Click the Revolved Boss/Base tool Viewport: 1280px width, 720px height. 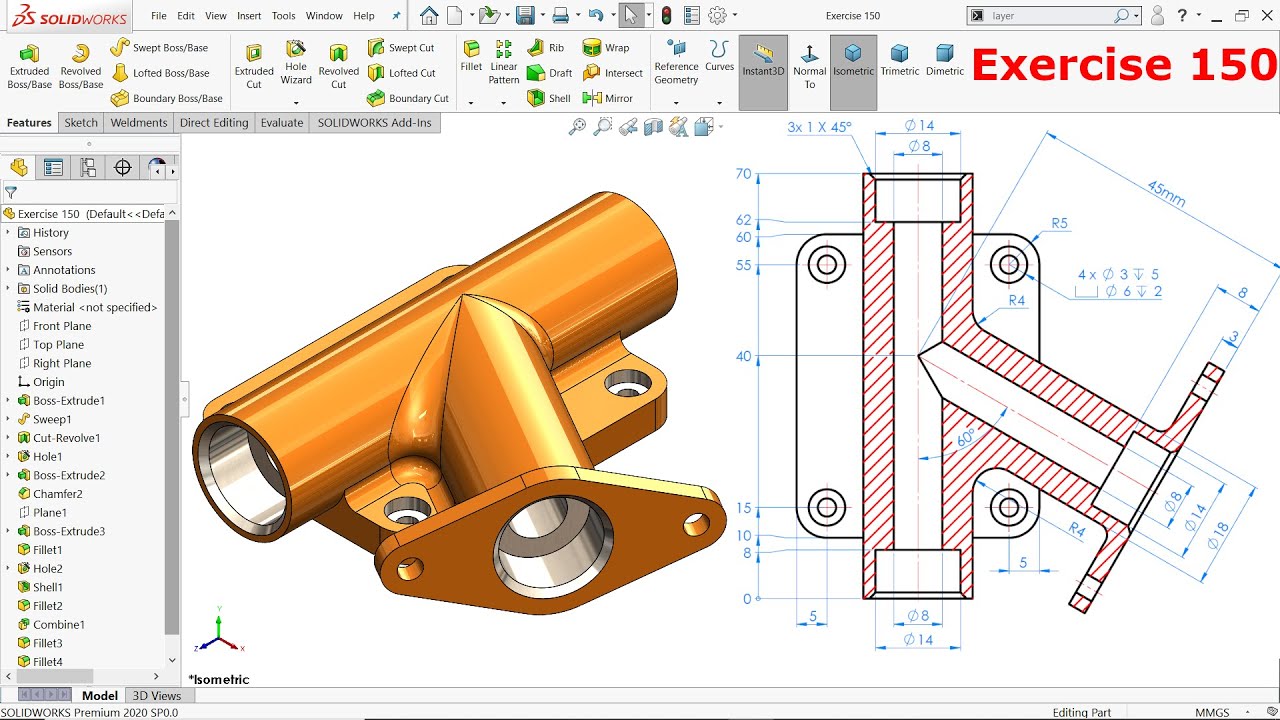click(x=80, y=66)
